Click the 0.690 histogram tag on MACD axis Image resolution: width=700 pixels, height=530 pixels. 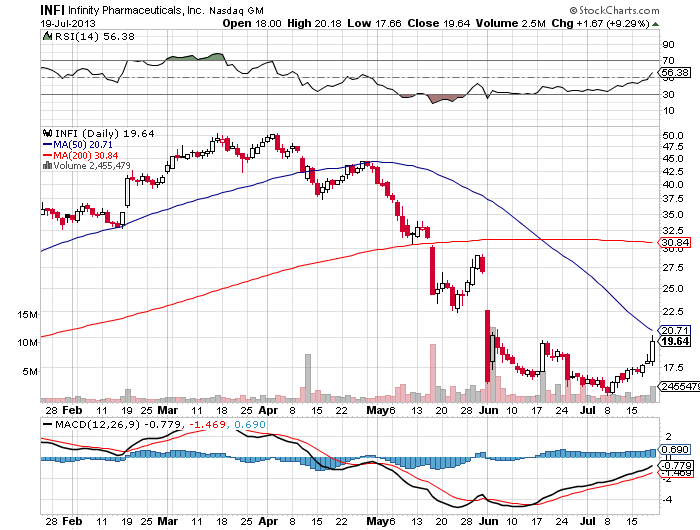click(675, 450)
